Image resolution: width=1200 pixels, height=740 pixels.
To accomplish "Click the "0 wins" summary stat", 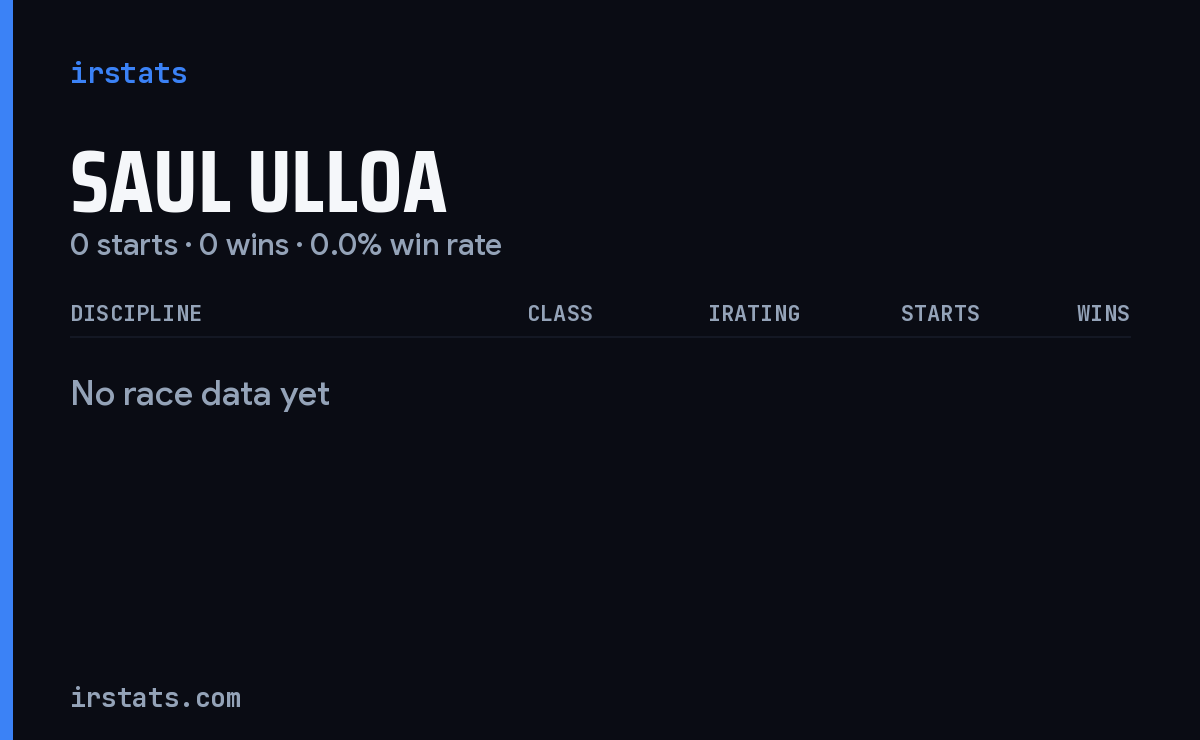I will [x=244, y=245].
